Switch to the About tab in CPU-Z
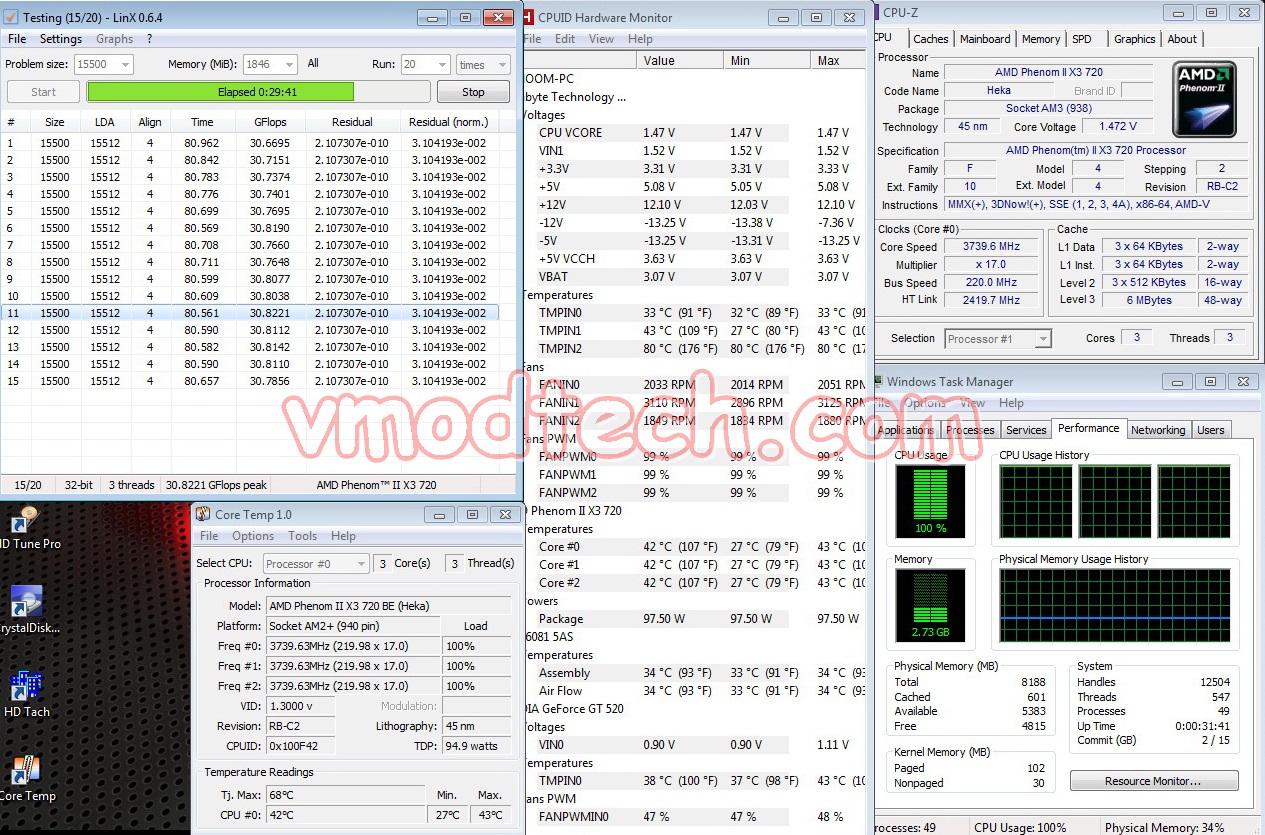The image size is (1265, 835). [1182, 39]
